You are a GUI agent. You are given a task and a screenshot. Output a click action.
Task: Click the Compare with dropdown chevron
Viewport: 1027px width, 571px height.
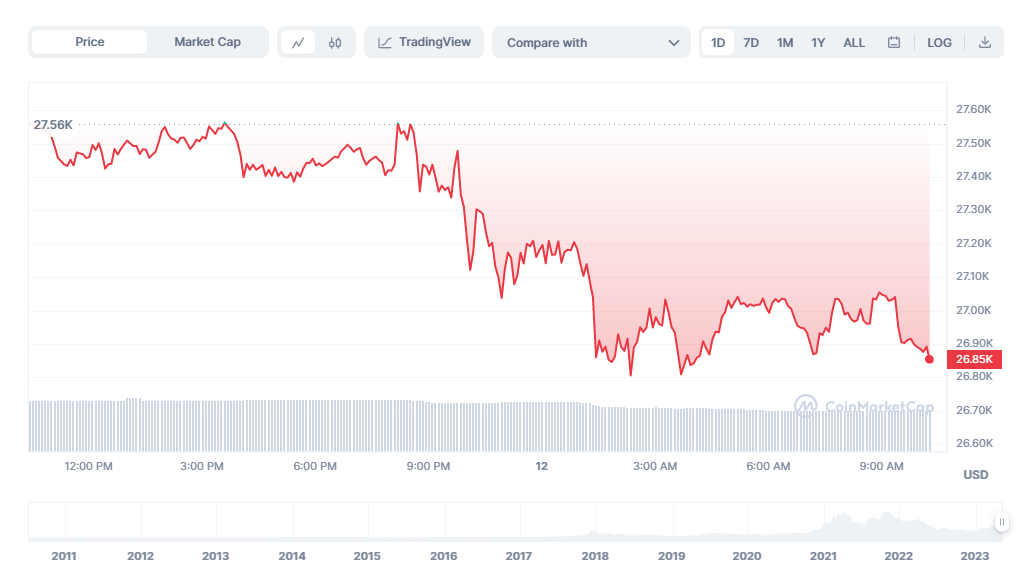pos(673,43)
